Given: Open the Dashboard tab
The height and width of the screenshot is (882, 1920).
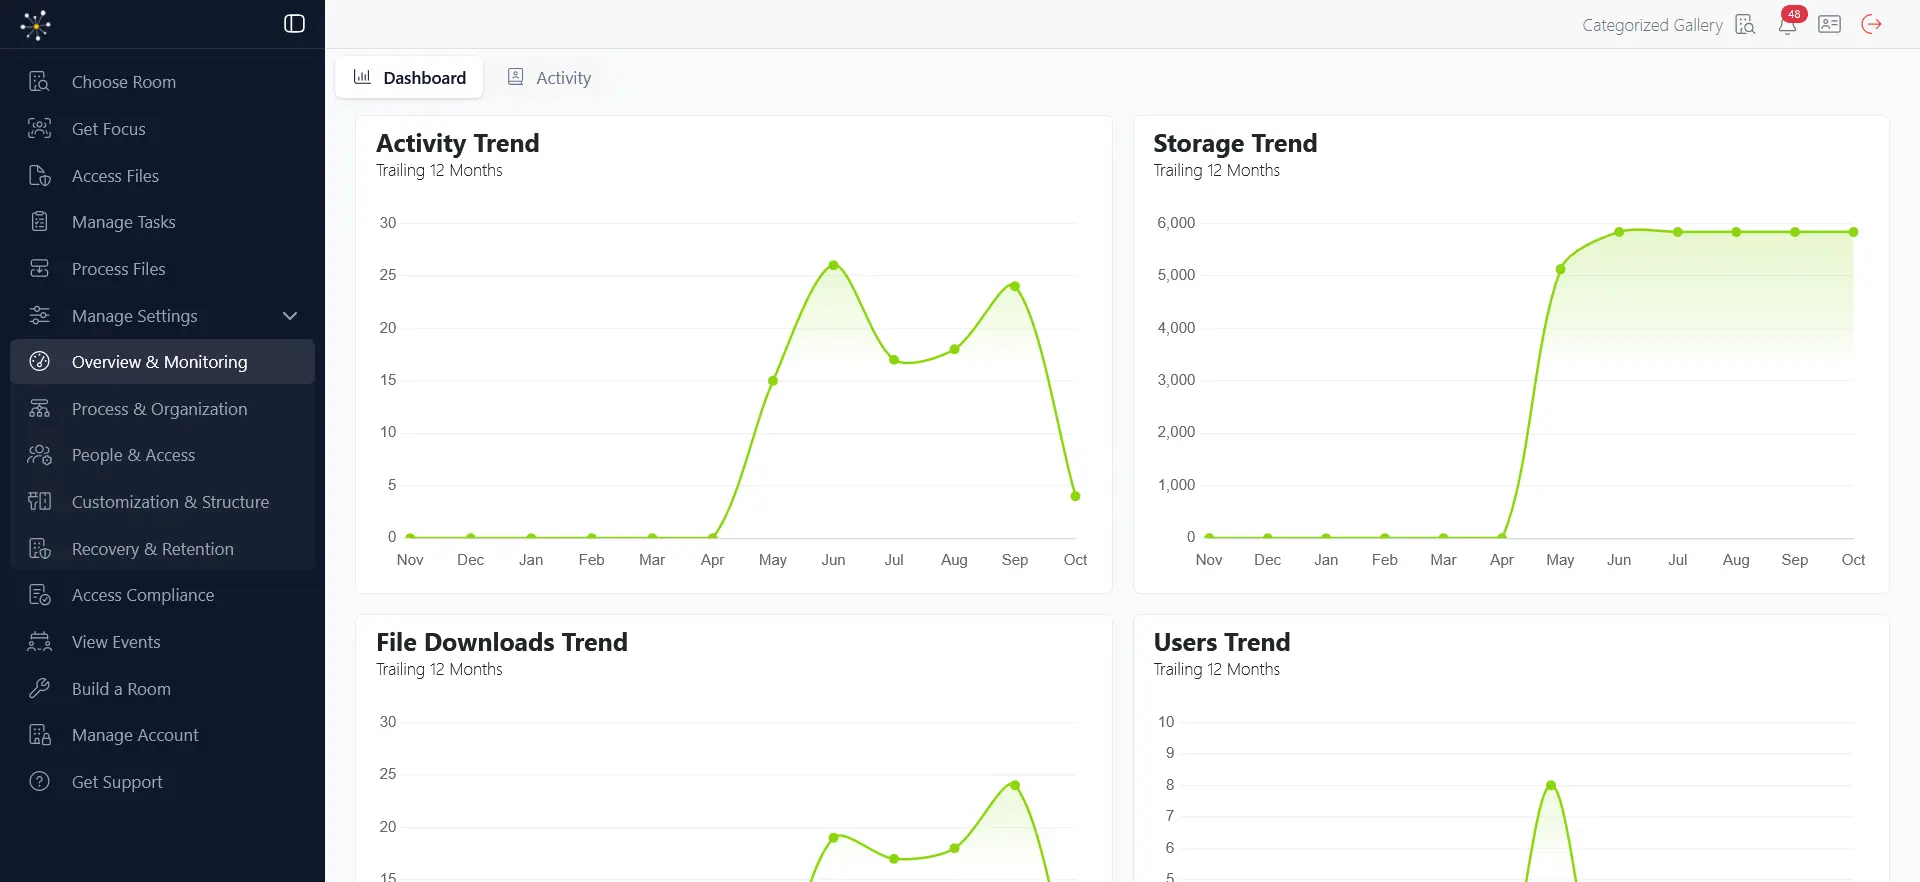Looking at the screenshot, I should click(x=409, y=78).
